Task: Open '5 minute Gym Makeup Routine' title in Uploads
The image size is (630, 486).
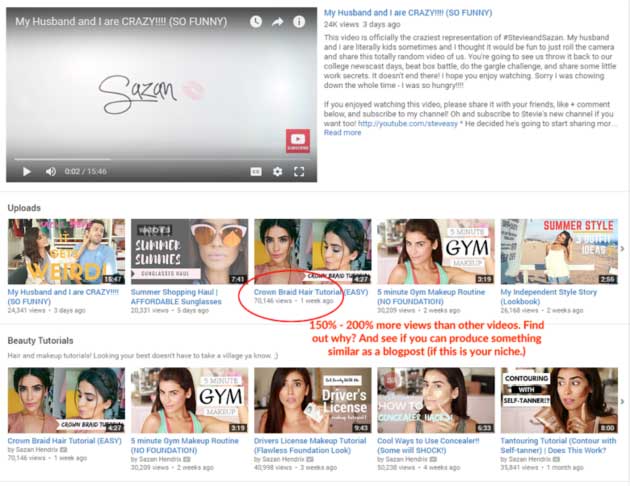Action: (431, 296)
